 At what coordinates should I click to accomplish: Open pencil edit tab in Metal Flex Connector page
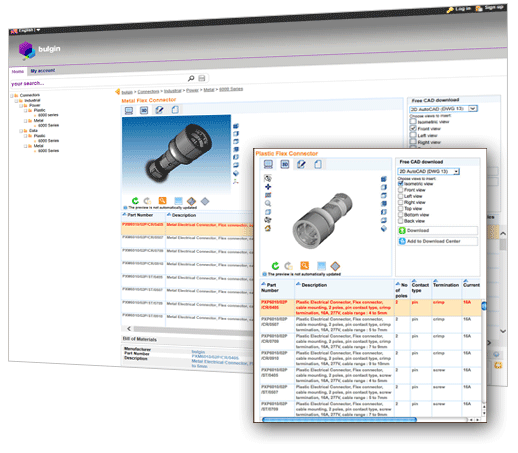tap(159, 110)
